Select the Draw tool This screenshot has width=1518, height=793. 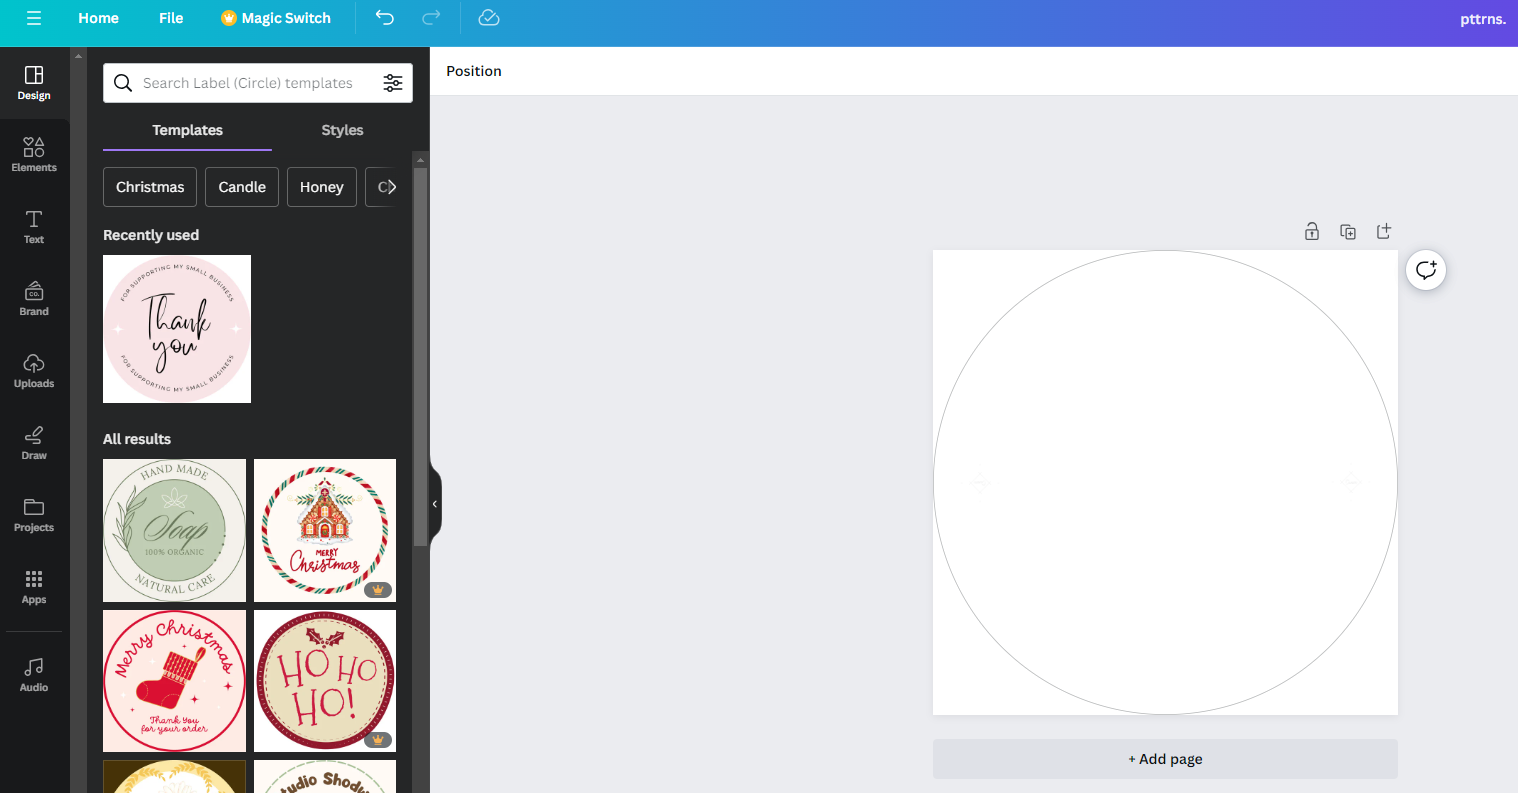tap(34, 443)
